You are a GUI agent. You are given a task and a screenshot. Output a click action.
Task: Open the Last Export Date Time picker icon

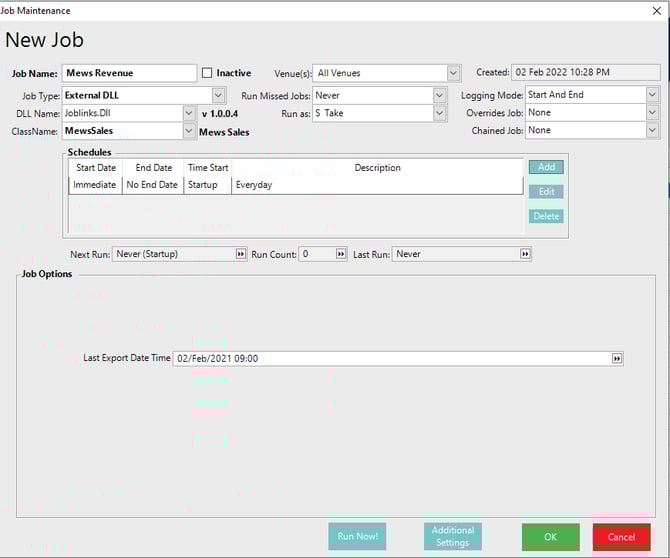point(616,358)
